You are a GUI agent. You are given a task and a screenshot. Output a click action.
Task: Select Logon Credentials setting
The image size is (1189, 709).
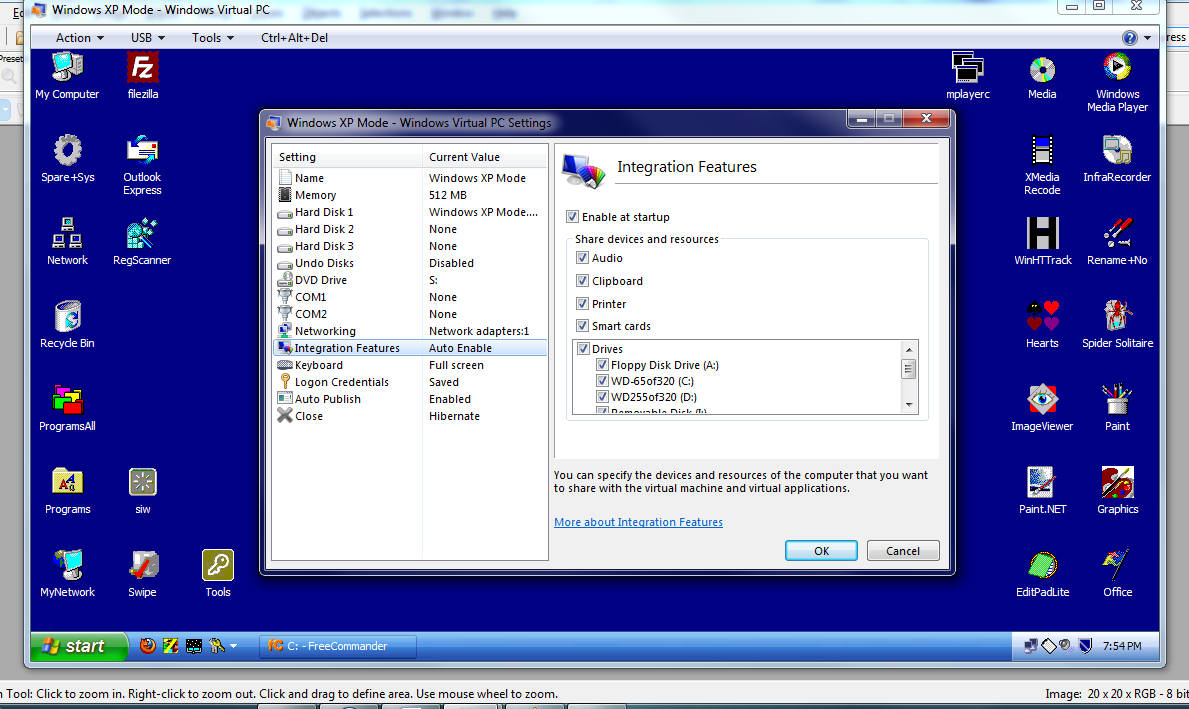409,382
